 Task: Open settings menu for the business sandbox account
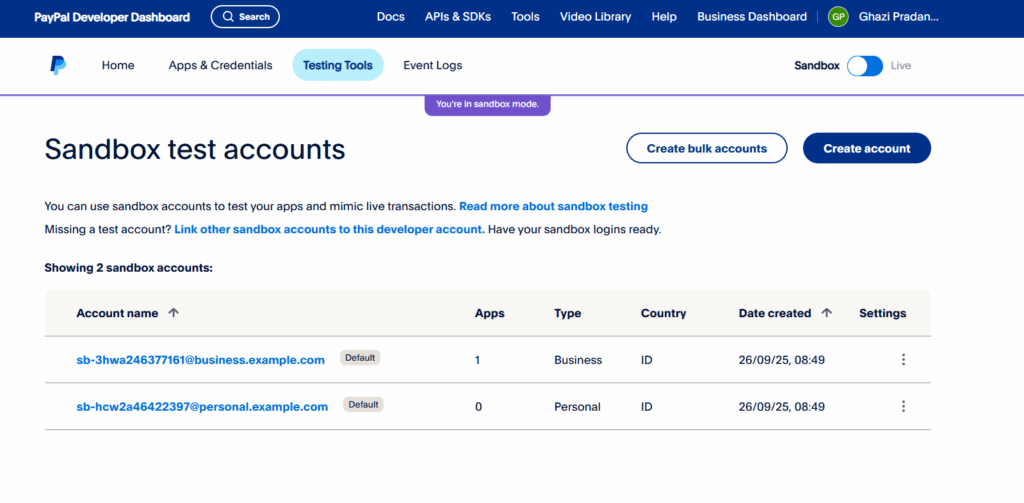click(x=903, y=359)
